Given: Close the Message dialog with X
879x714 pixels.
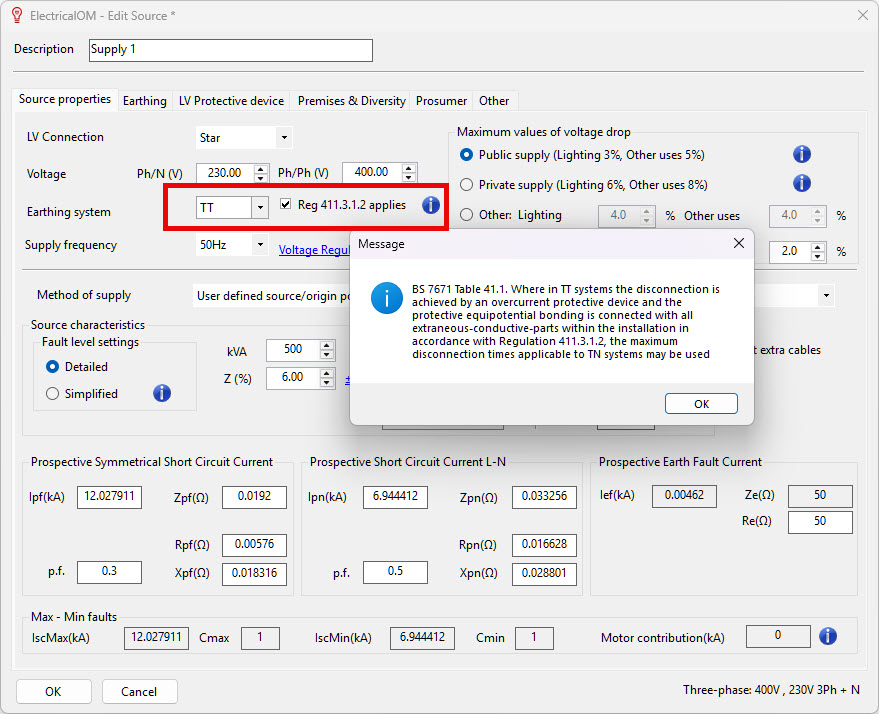Looking at the screenshot, I should coord(739,243).
